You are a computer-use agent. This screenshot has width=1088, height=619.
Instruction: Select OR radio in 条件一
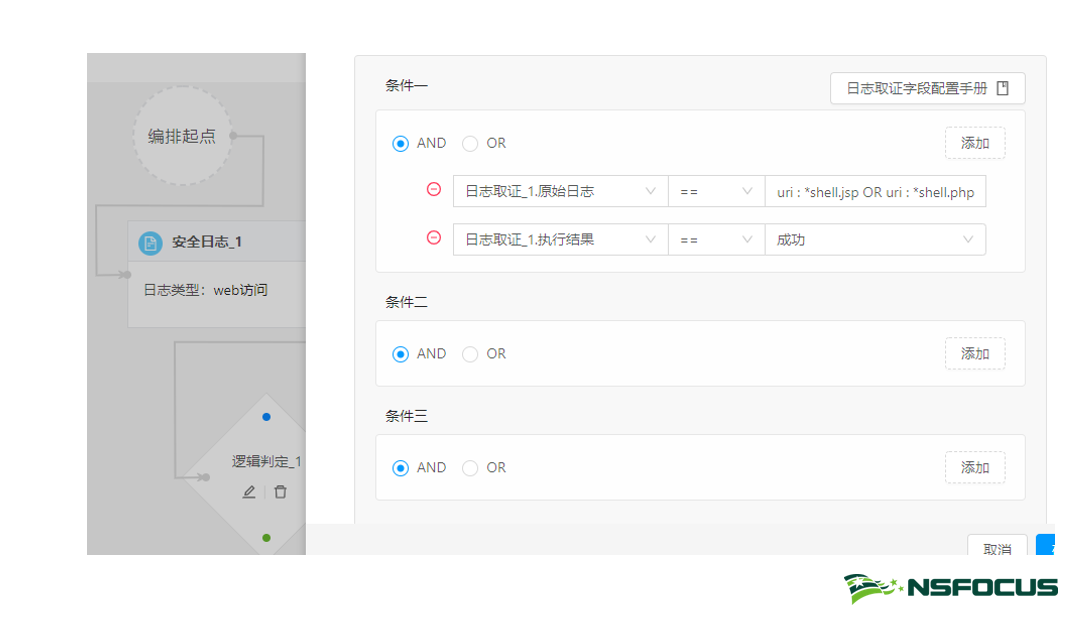click(470, 144)
